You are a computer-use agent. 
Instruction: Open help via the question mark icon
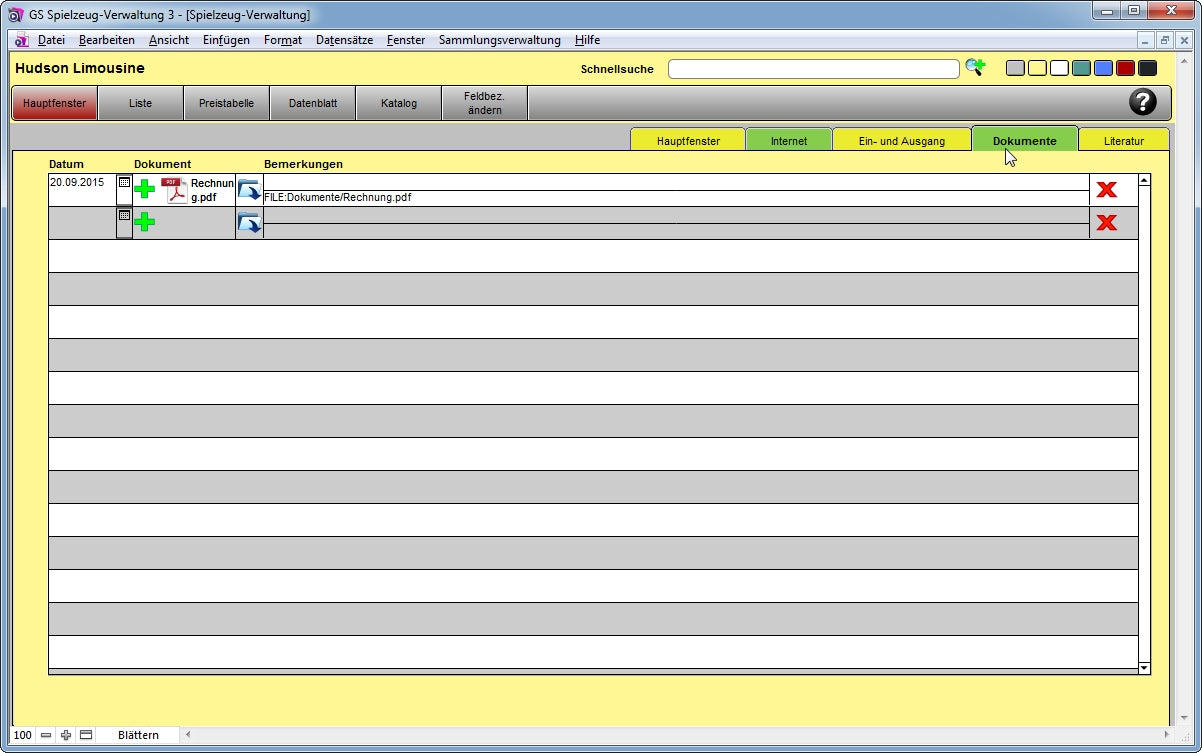click(x=1142, y=102)
